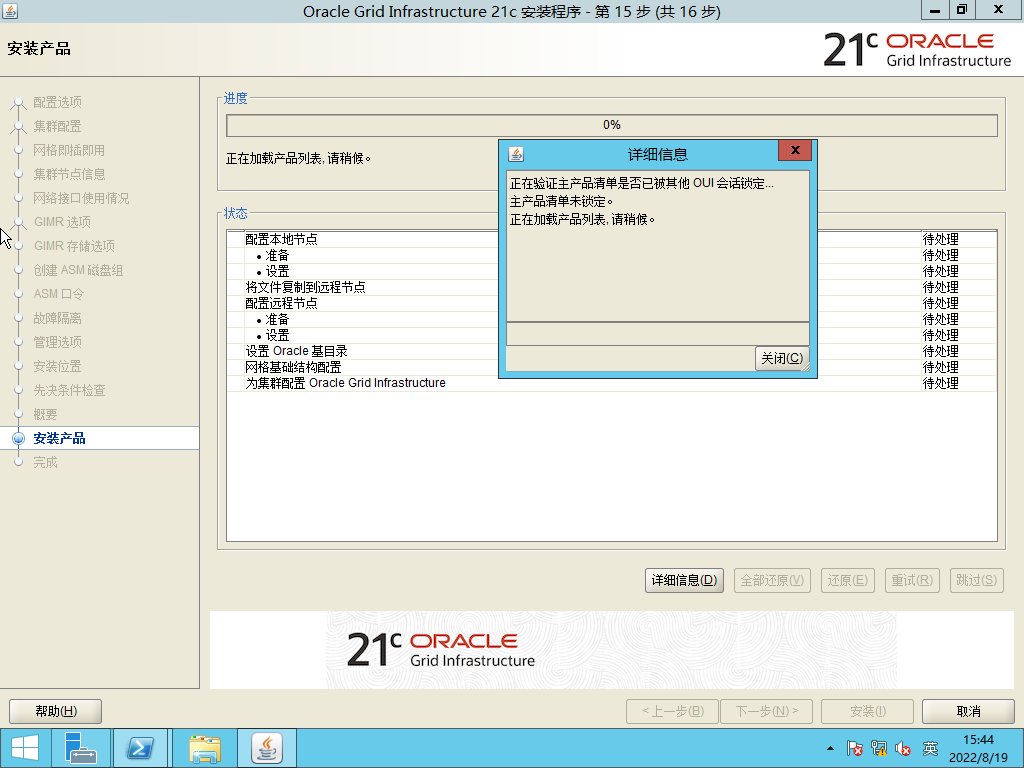
Task: Launch PowerShell from the taskbar
Action: pos(140,748)
